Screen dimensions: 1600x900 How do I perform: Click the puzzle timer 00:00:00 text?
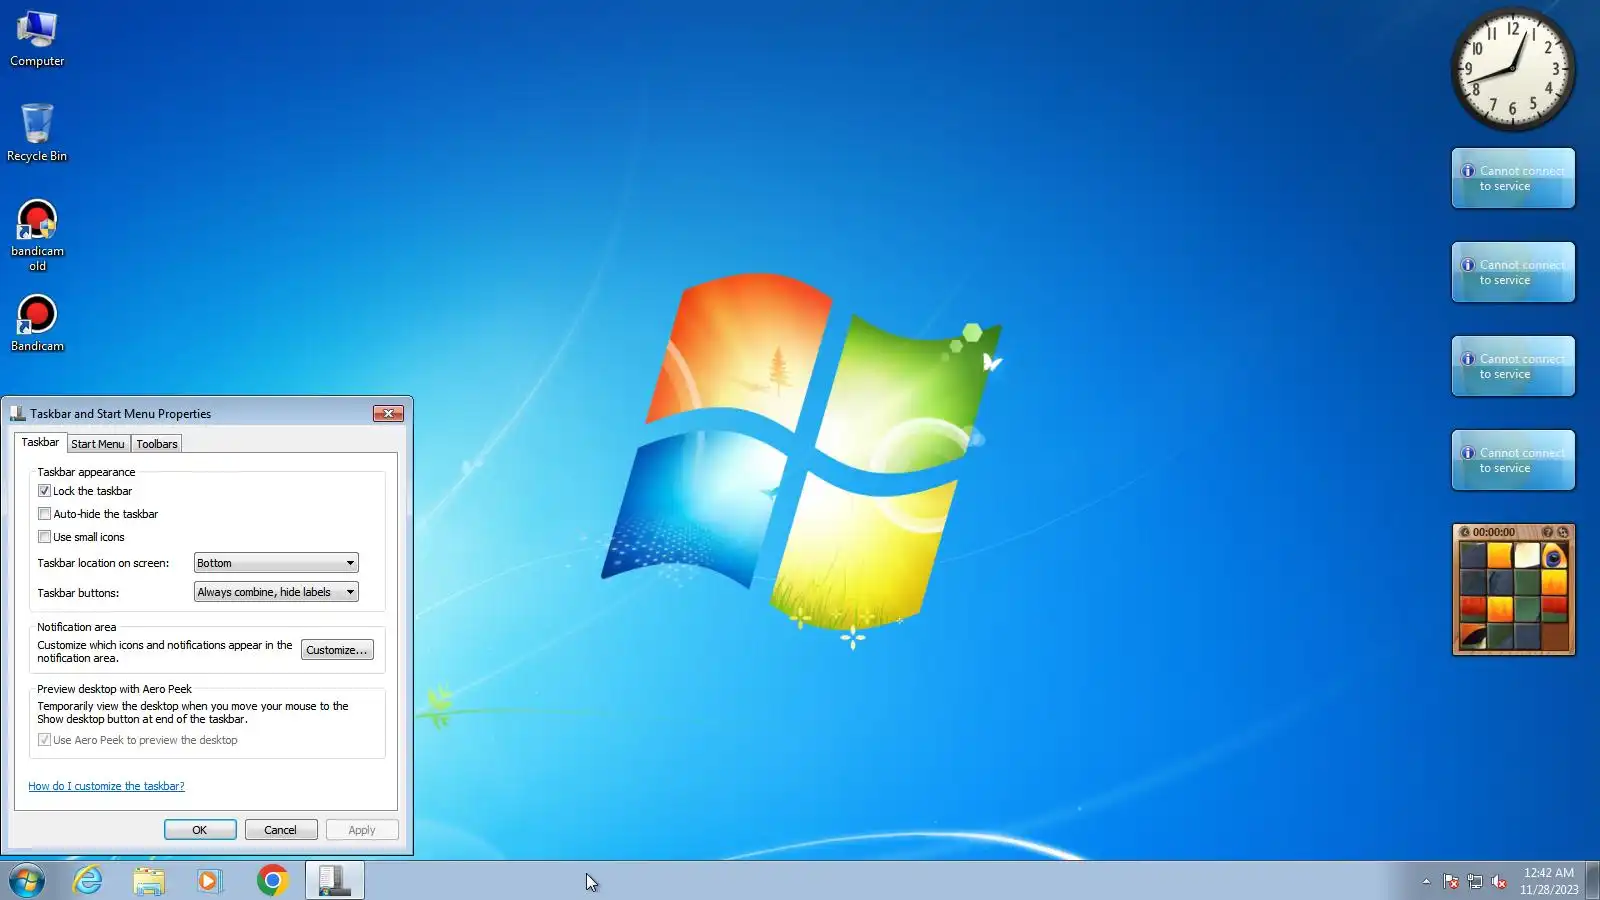(x=1494, y=532)
